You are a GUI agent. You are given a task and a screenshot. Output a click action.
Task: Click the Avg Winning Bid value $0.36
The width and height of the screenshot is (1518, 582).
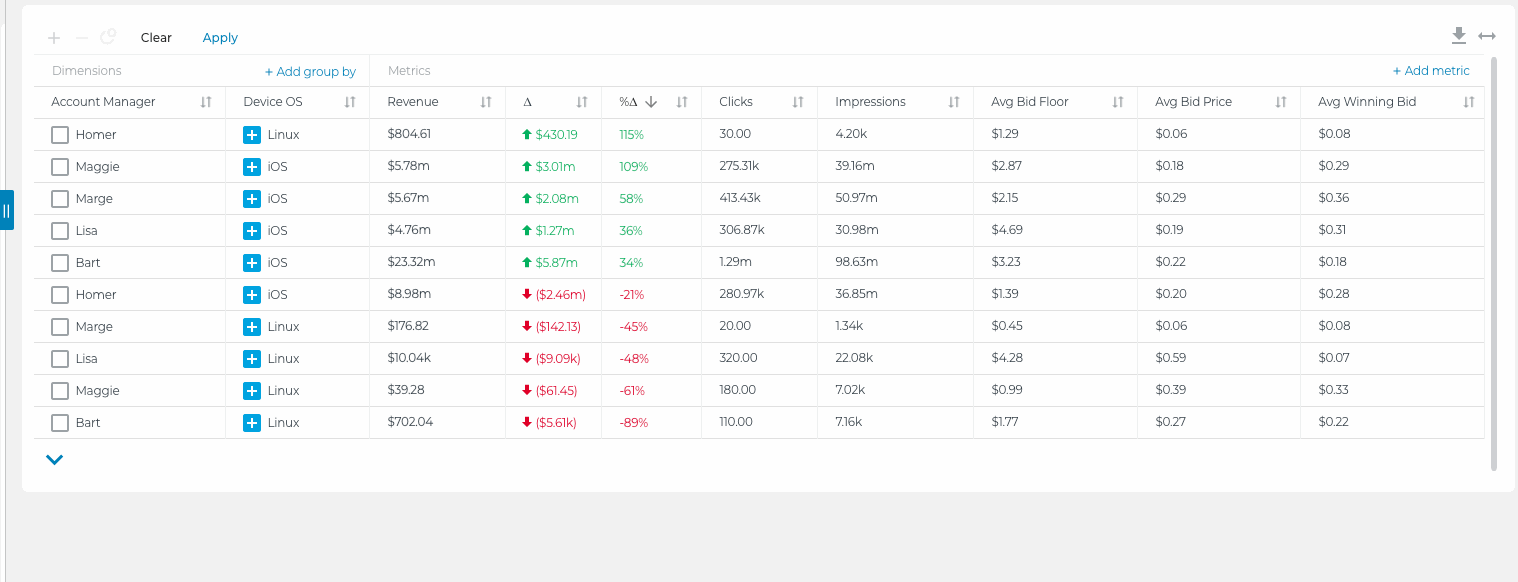[x=1334, y=198]
